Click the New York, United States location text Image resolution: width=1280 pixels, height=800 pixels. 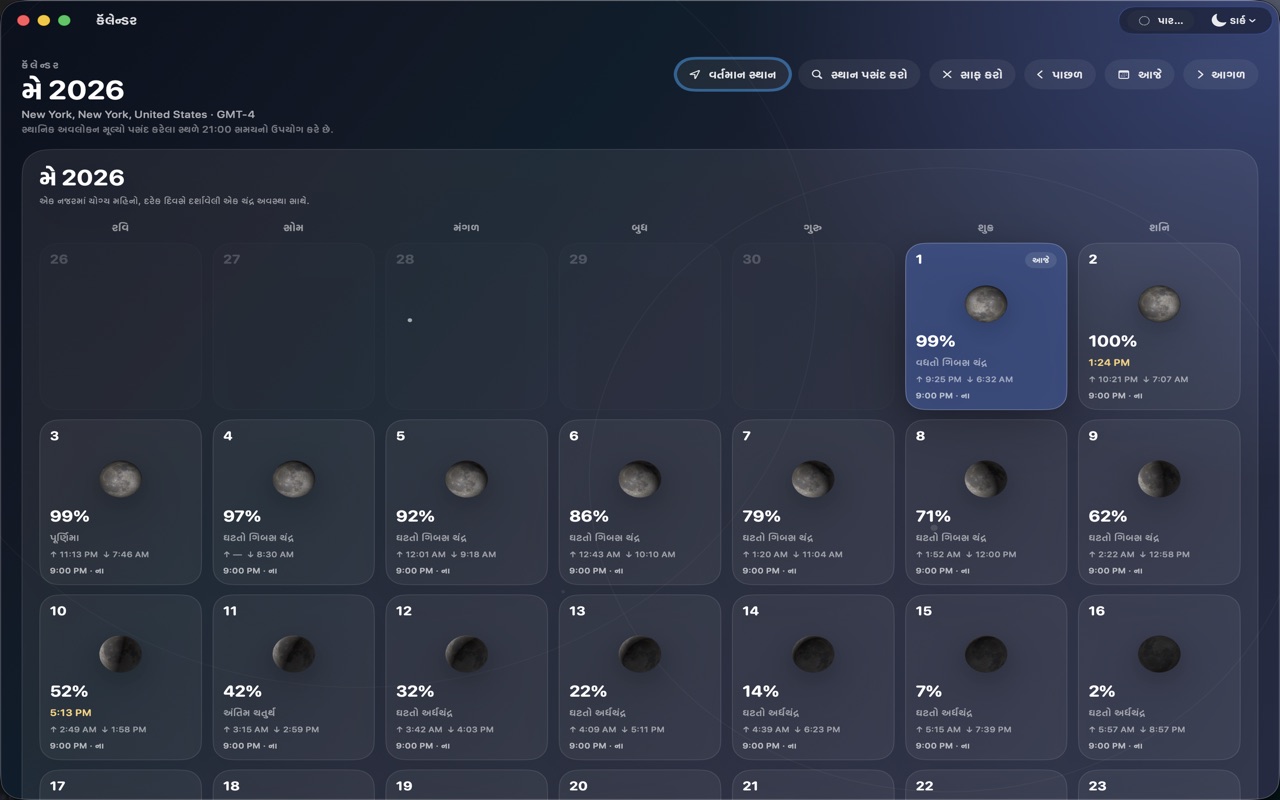(138, 115)
